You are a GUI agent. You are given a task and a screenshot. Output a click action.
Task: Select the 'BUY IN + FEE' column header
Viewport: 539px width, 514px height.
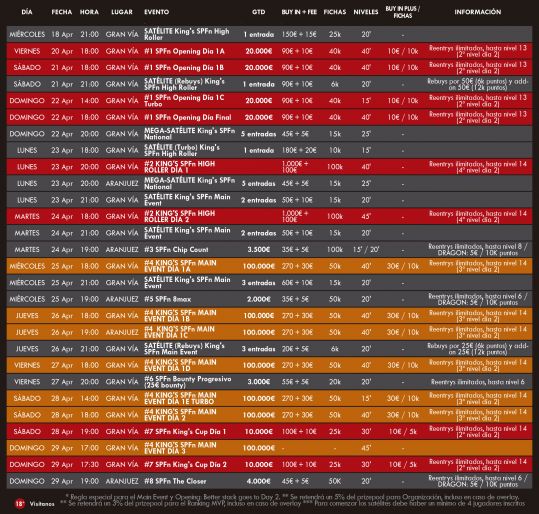[299, 12]
